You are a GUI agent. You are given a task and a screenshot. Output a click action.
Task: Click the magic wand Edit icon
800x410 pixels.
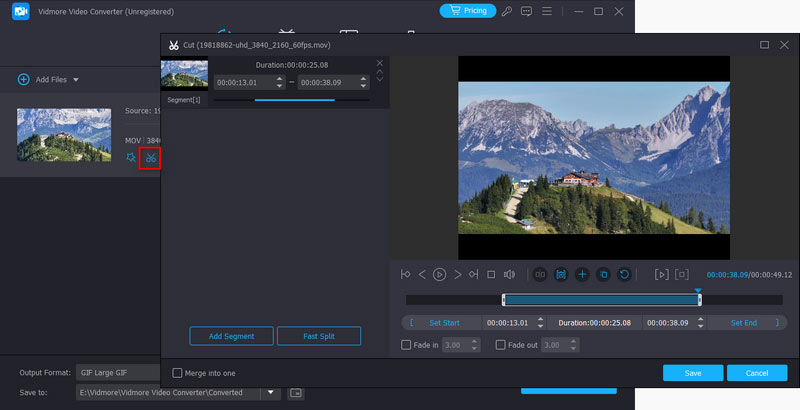[130, 158]
